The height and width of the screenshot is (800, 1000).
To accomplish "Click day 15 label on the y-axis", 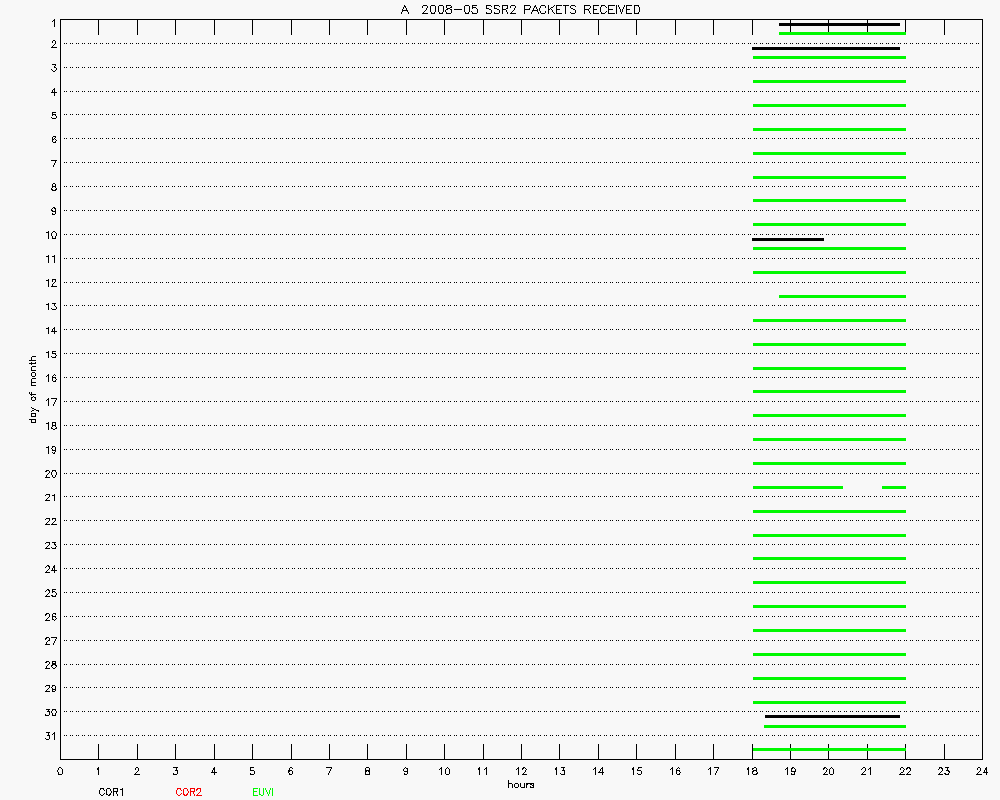I will click(49, 354).
